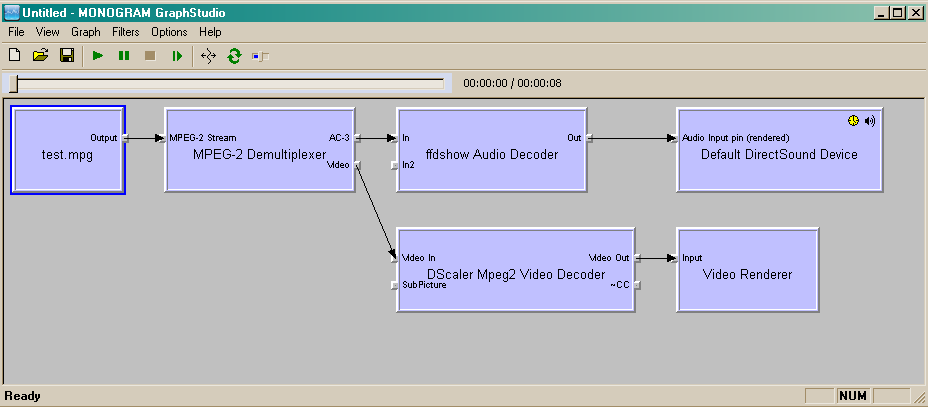Image resolution: width=928 pixels, height=407 pixels.
Task: Click the middle of the seek bar track
Action: coord(227,83)
